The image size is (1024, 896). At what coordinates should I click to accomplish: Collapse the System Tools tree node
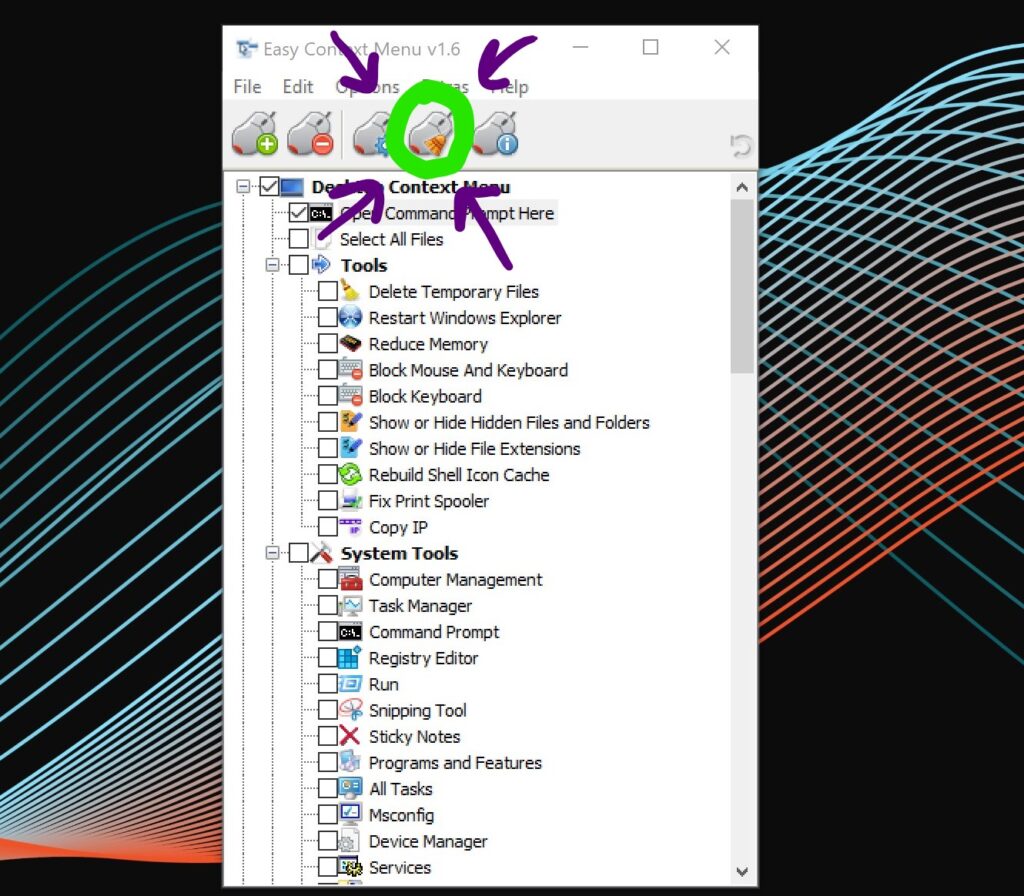tap(272, 553)
